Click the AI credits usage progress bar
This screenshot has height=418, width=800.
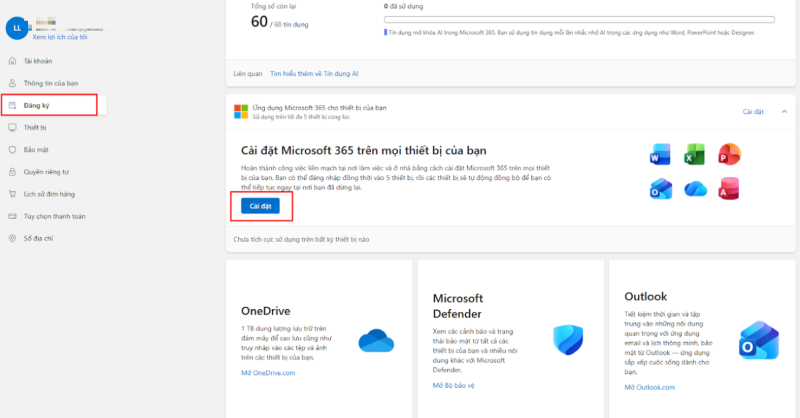[579, 19]
